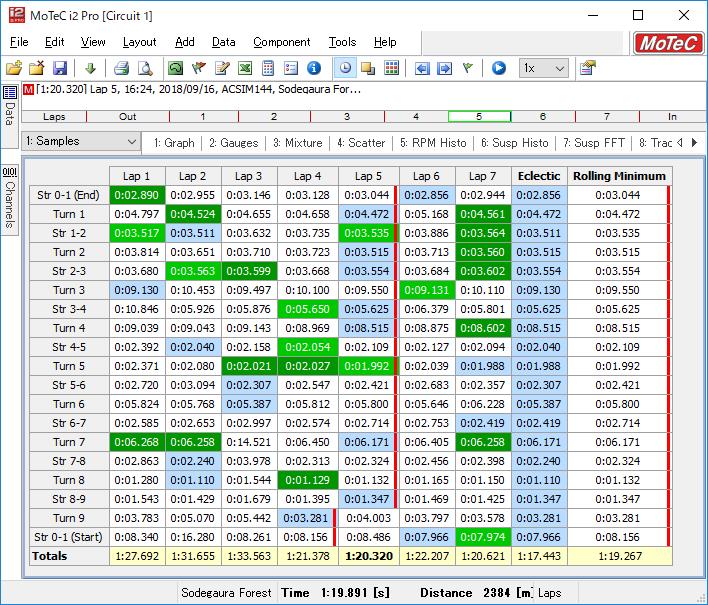Save the project with the floppy disk icon
This screenshot has width=708, height=605.
60,68
